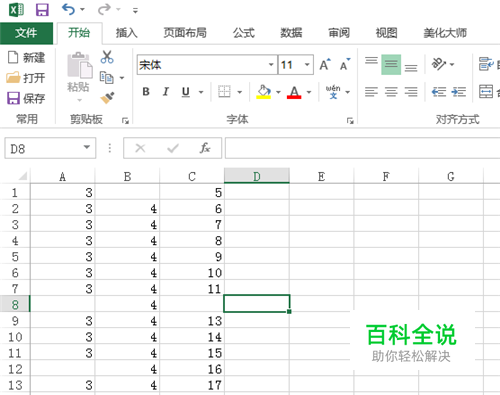Toggle Italic formatting

click(x=166, y=92)
